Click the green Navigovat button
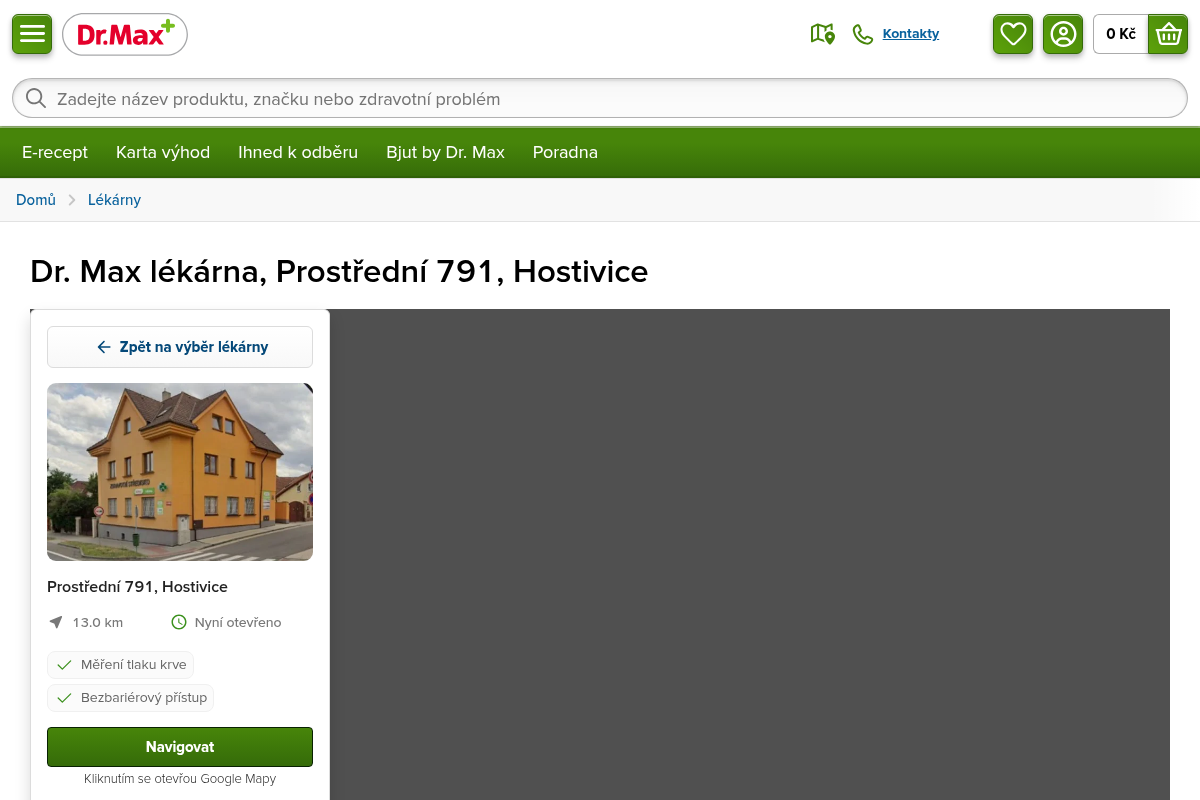Screen dimensions: 1200x800 [180, 747]
